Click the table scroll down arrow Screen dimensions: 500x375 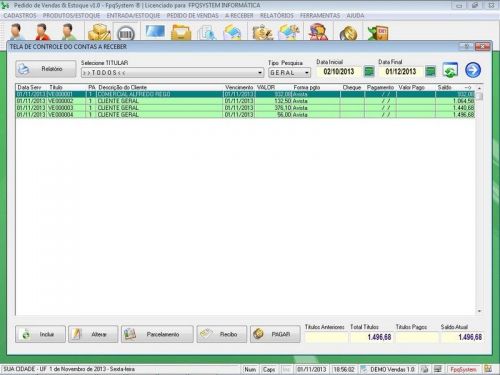(x=479, y=311)
